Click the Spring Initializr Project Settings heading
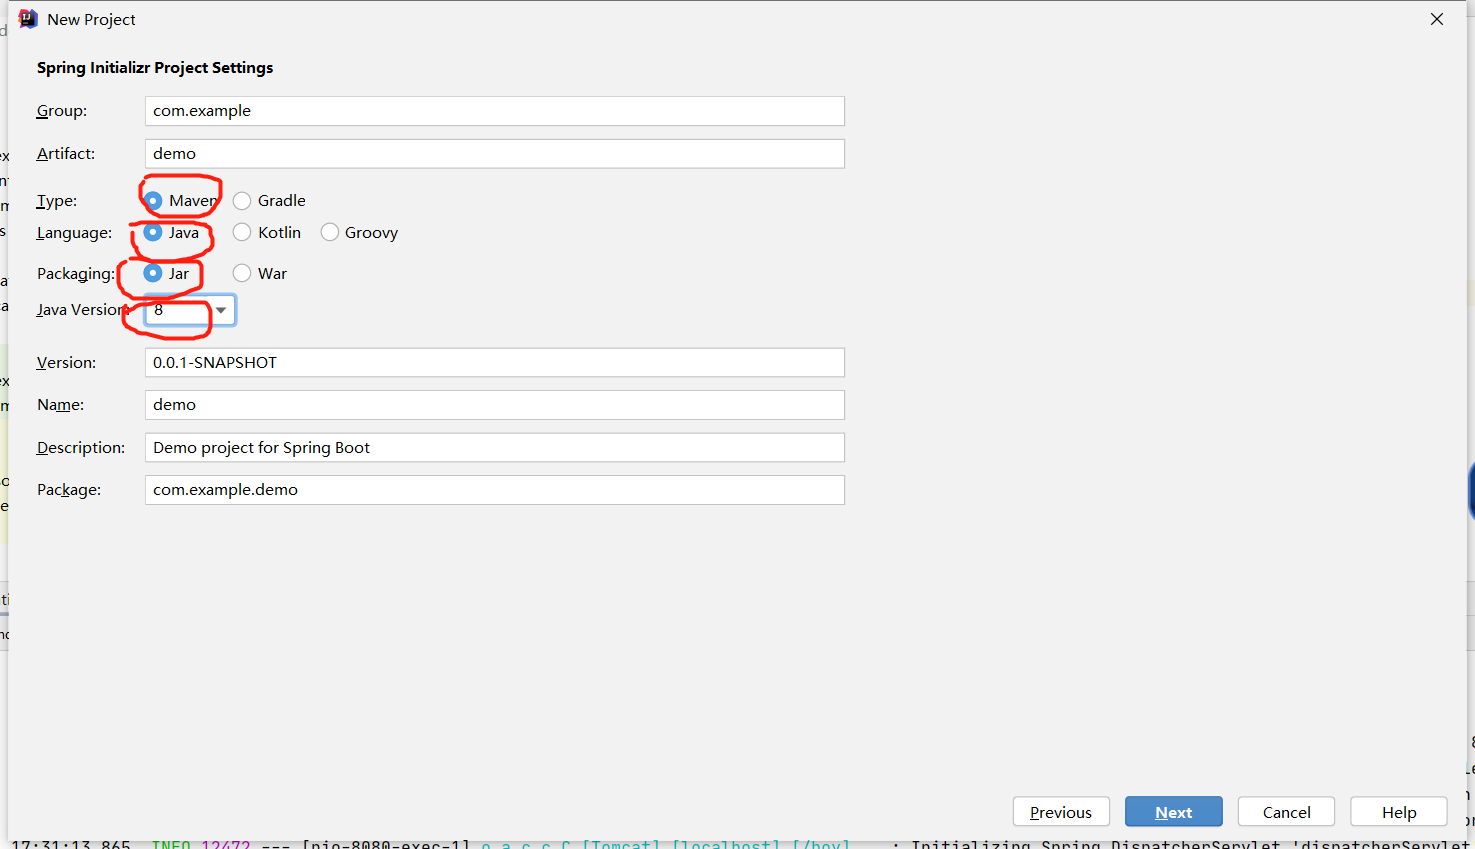1475x849 pixels. (155, 68)
